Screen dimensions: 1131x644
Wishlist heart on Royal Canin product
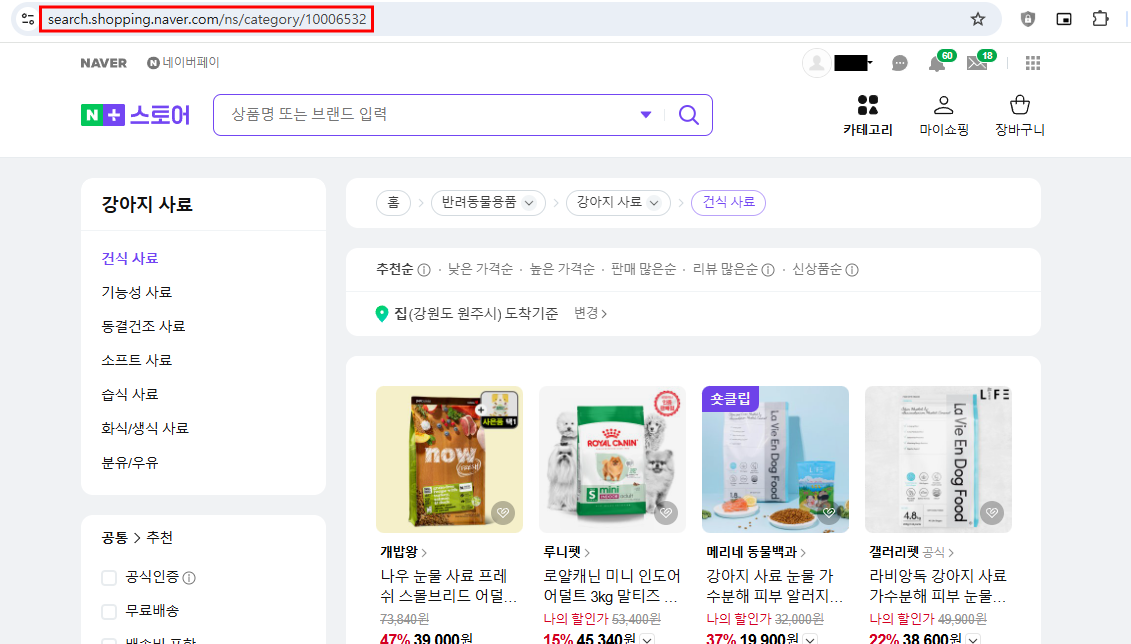(666, 513)
